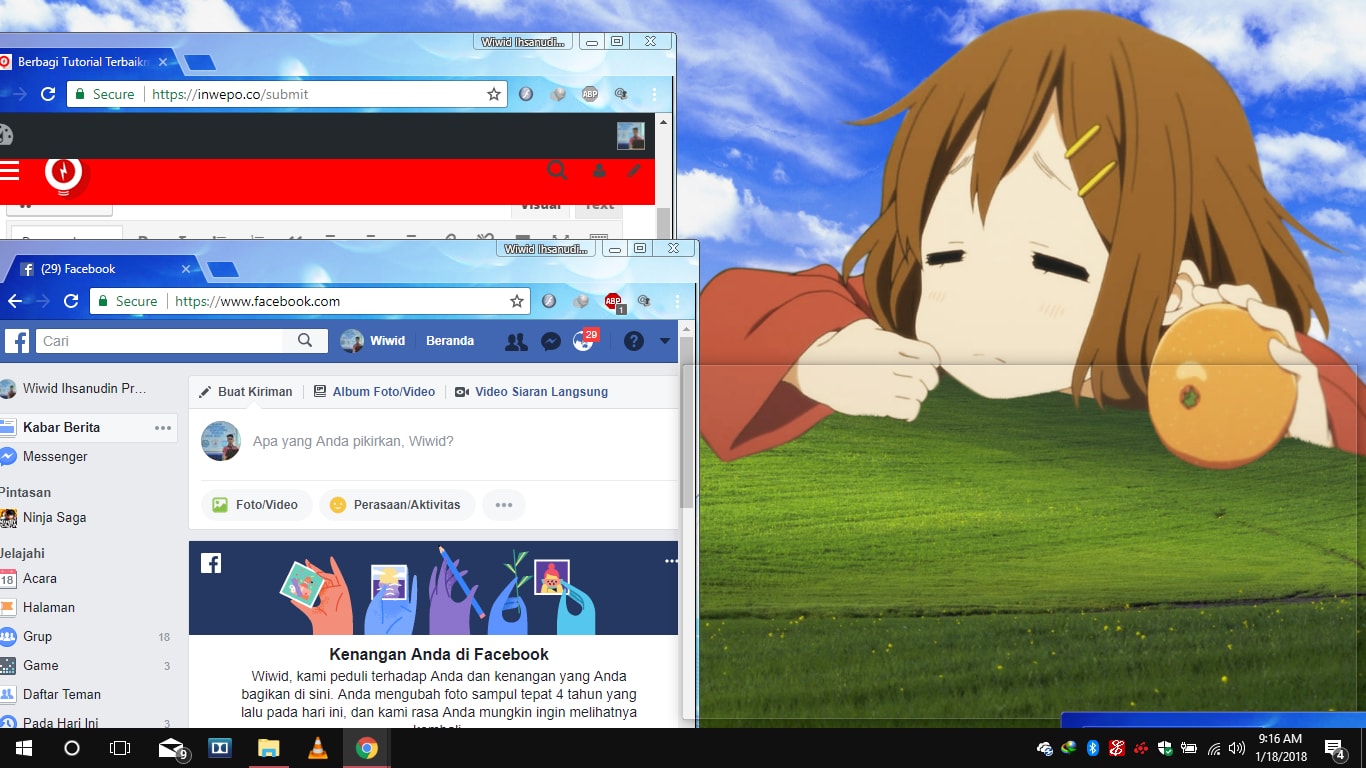
Task: Open the Windows Start menu
Action: tap(23, 748)
